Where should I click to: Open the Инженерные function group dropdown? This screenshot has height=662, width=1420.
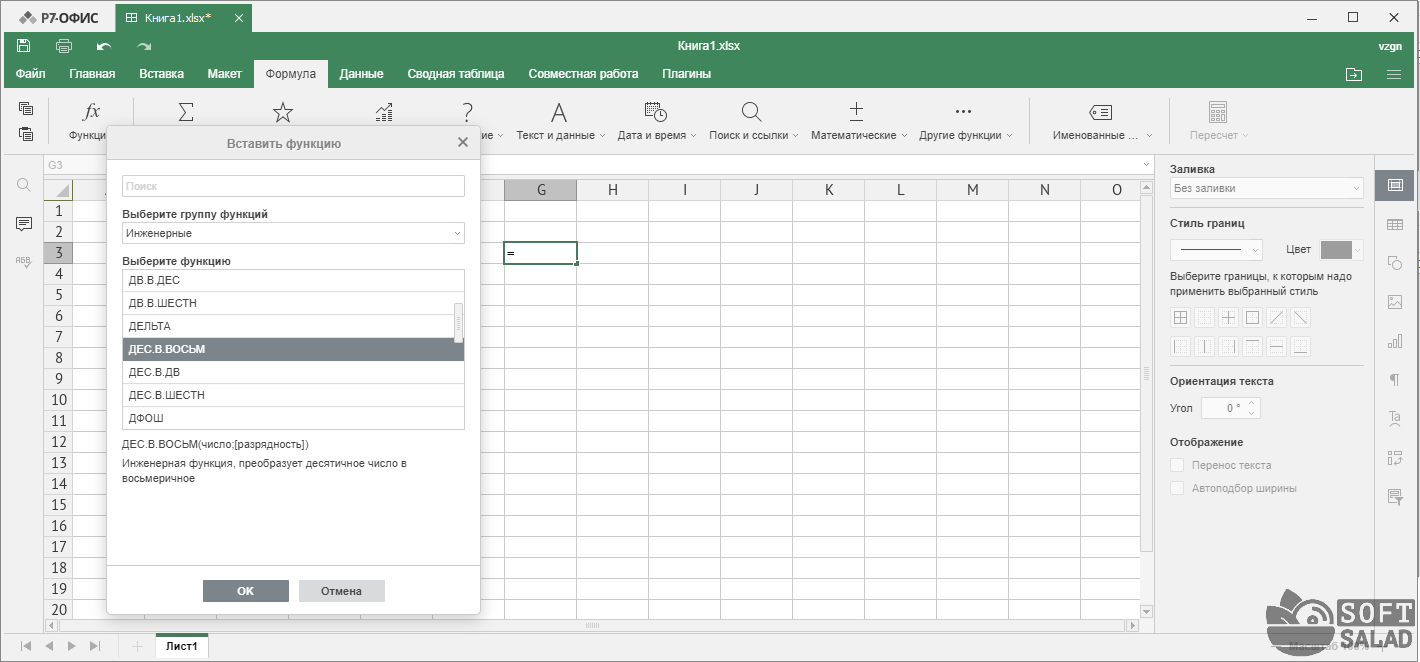293,233
